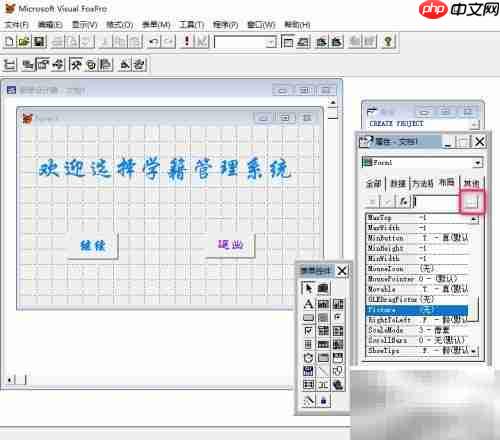Open the Command Window toolbar icon

click(x=288, y=42)
